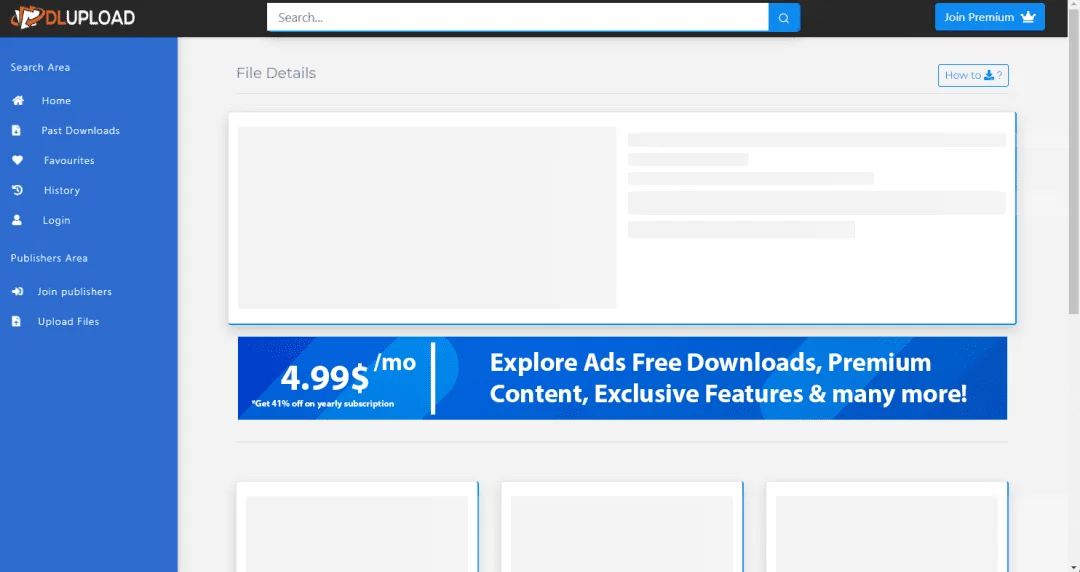This screenshot has height=572, width=1080.
Task: Click the History clock icon
Action: pos(17,190)
